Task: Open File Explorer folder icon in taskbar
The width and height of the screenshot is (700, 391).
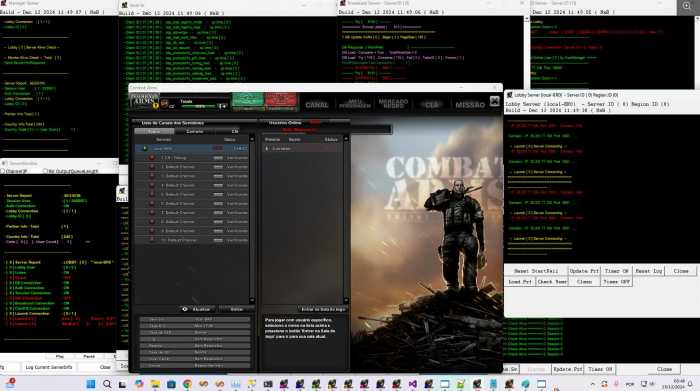Action: click(x=155, y=384)
